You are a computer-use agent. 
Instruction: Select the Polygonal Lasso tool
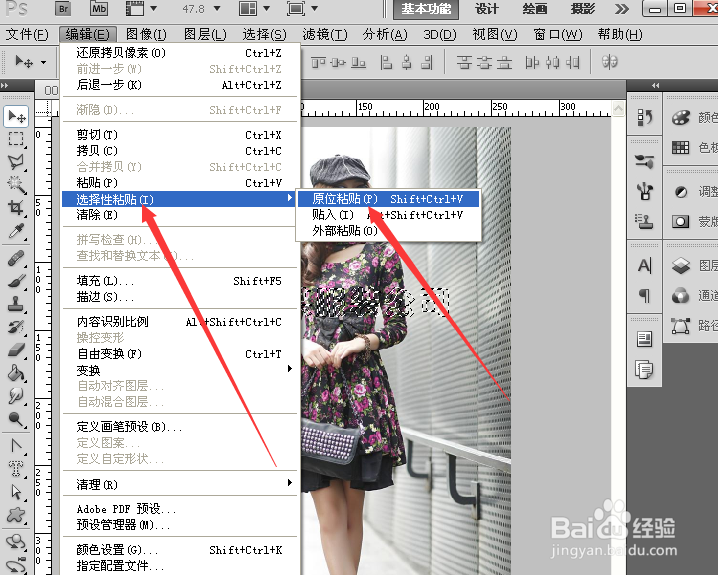click(x=16, y=162)
